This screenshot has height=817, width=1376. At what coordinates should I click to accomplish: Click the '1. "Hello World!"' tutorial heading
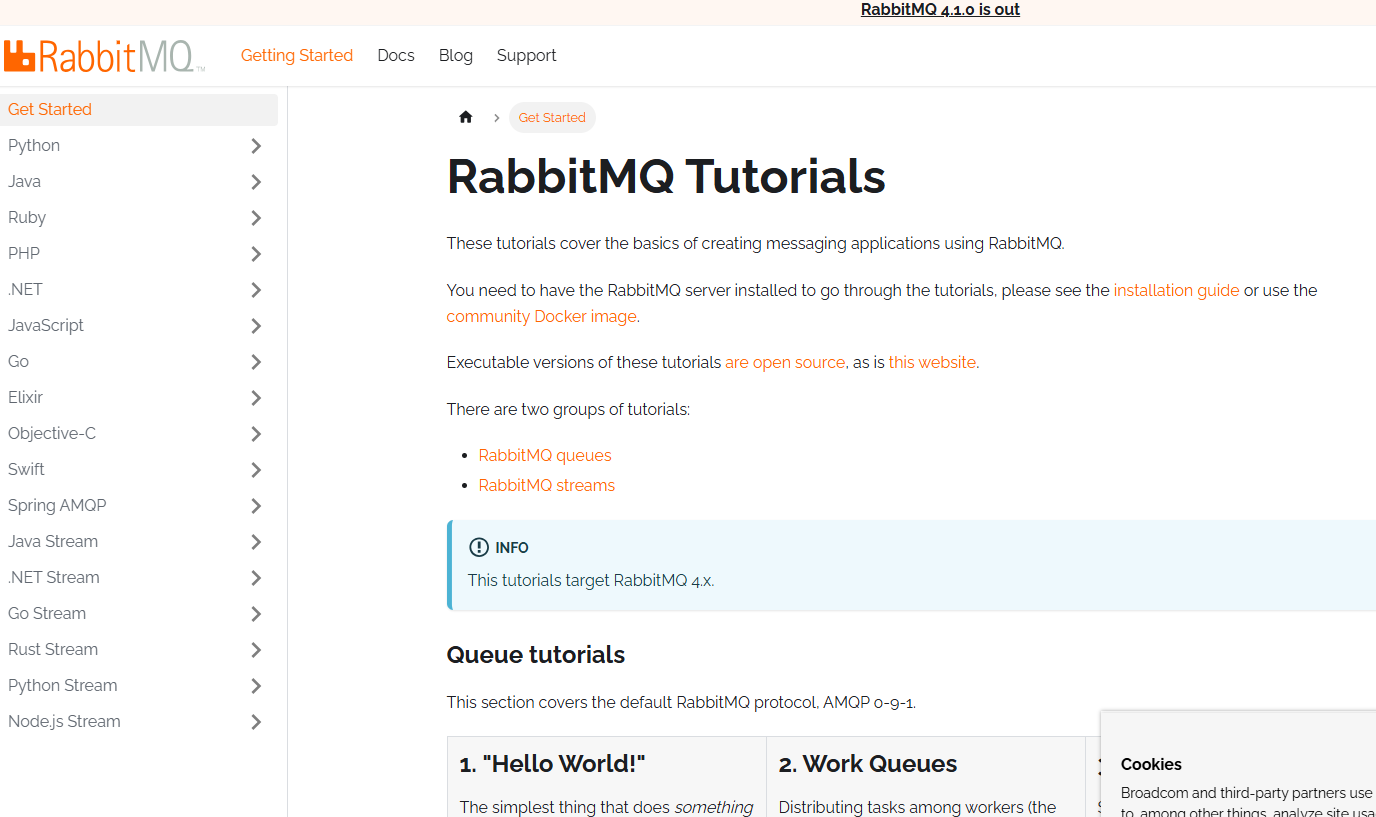point(552,764)
